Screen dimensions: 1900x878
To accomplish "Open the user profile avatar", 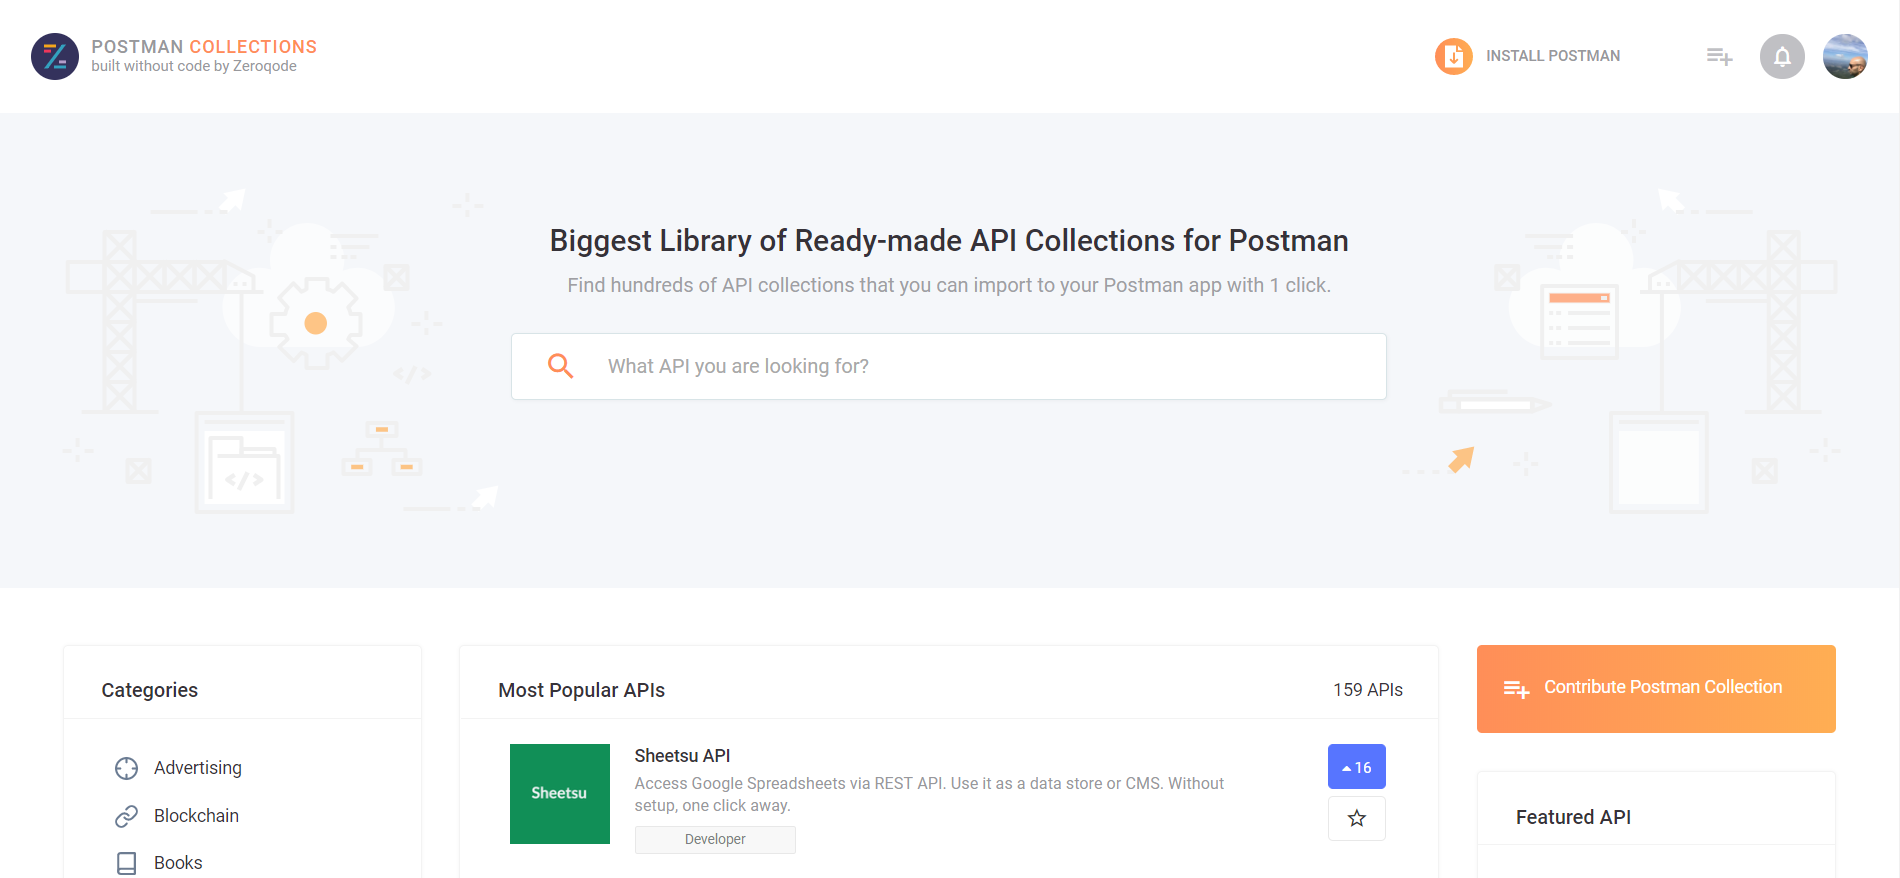I will click(x=1845, y=56).
